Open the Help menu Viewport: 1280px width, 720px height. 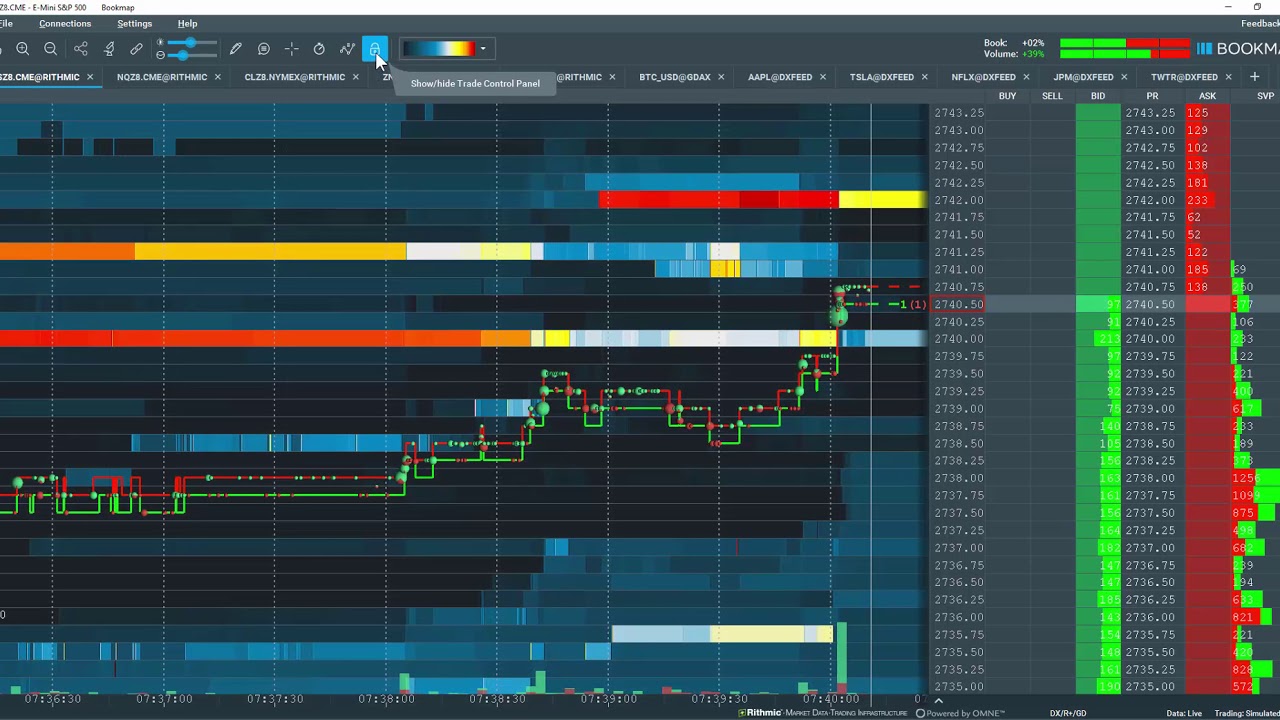187,23
